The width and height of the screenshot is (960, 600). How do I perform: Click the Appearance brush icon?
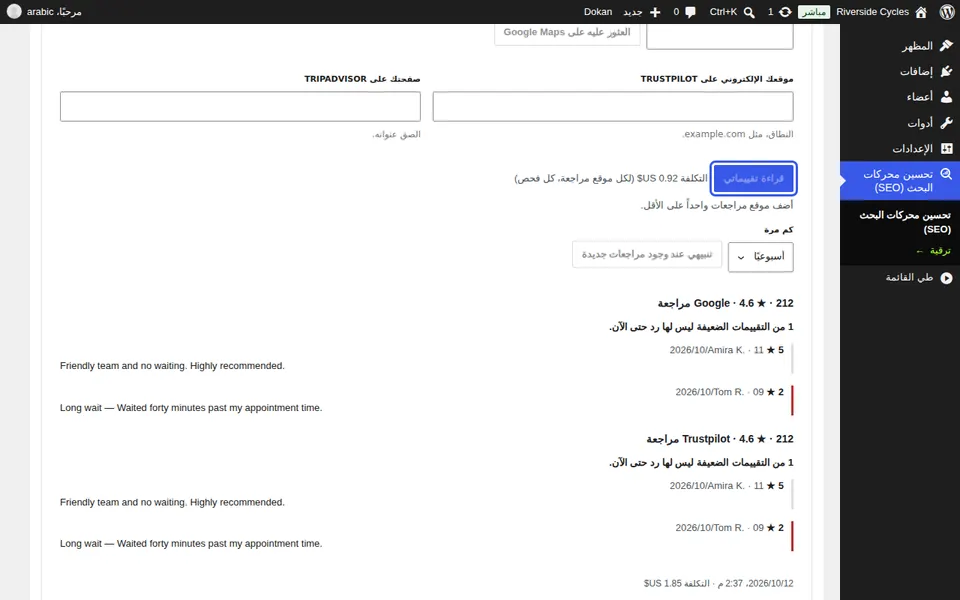[x=946, y=45]
